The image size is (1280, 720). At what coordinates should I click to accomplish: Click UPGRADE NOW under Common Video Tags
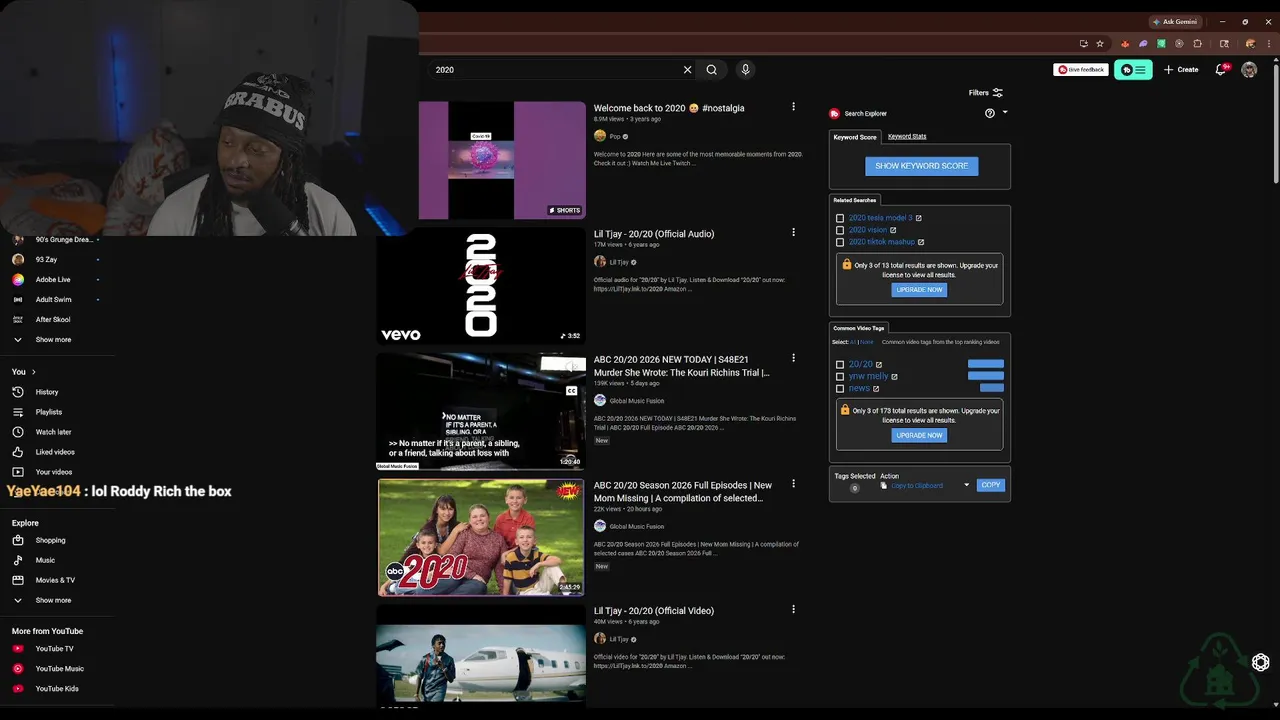(x=919, y=435)
